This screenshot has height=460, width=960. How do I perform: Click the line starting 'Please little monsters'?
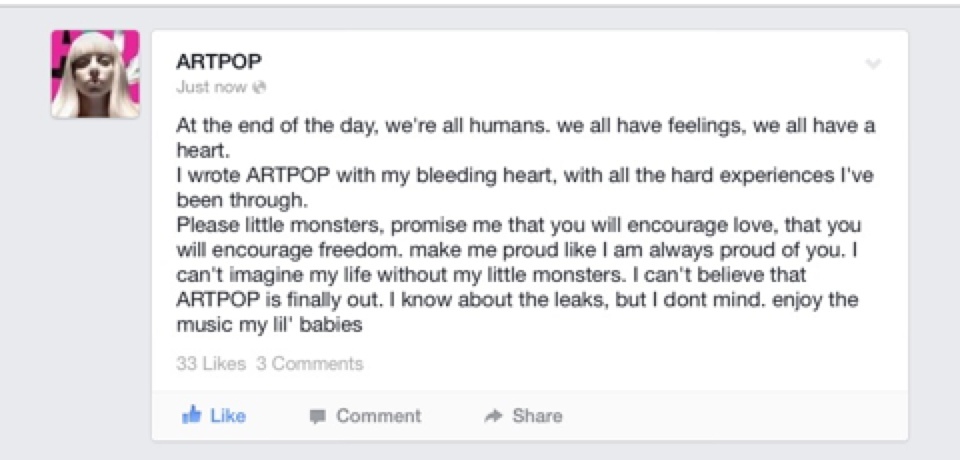pyautogui.click(x=519, y=226)
